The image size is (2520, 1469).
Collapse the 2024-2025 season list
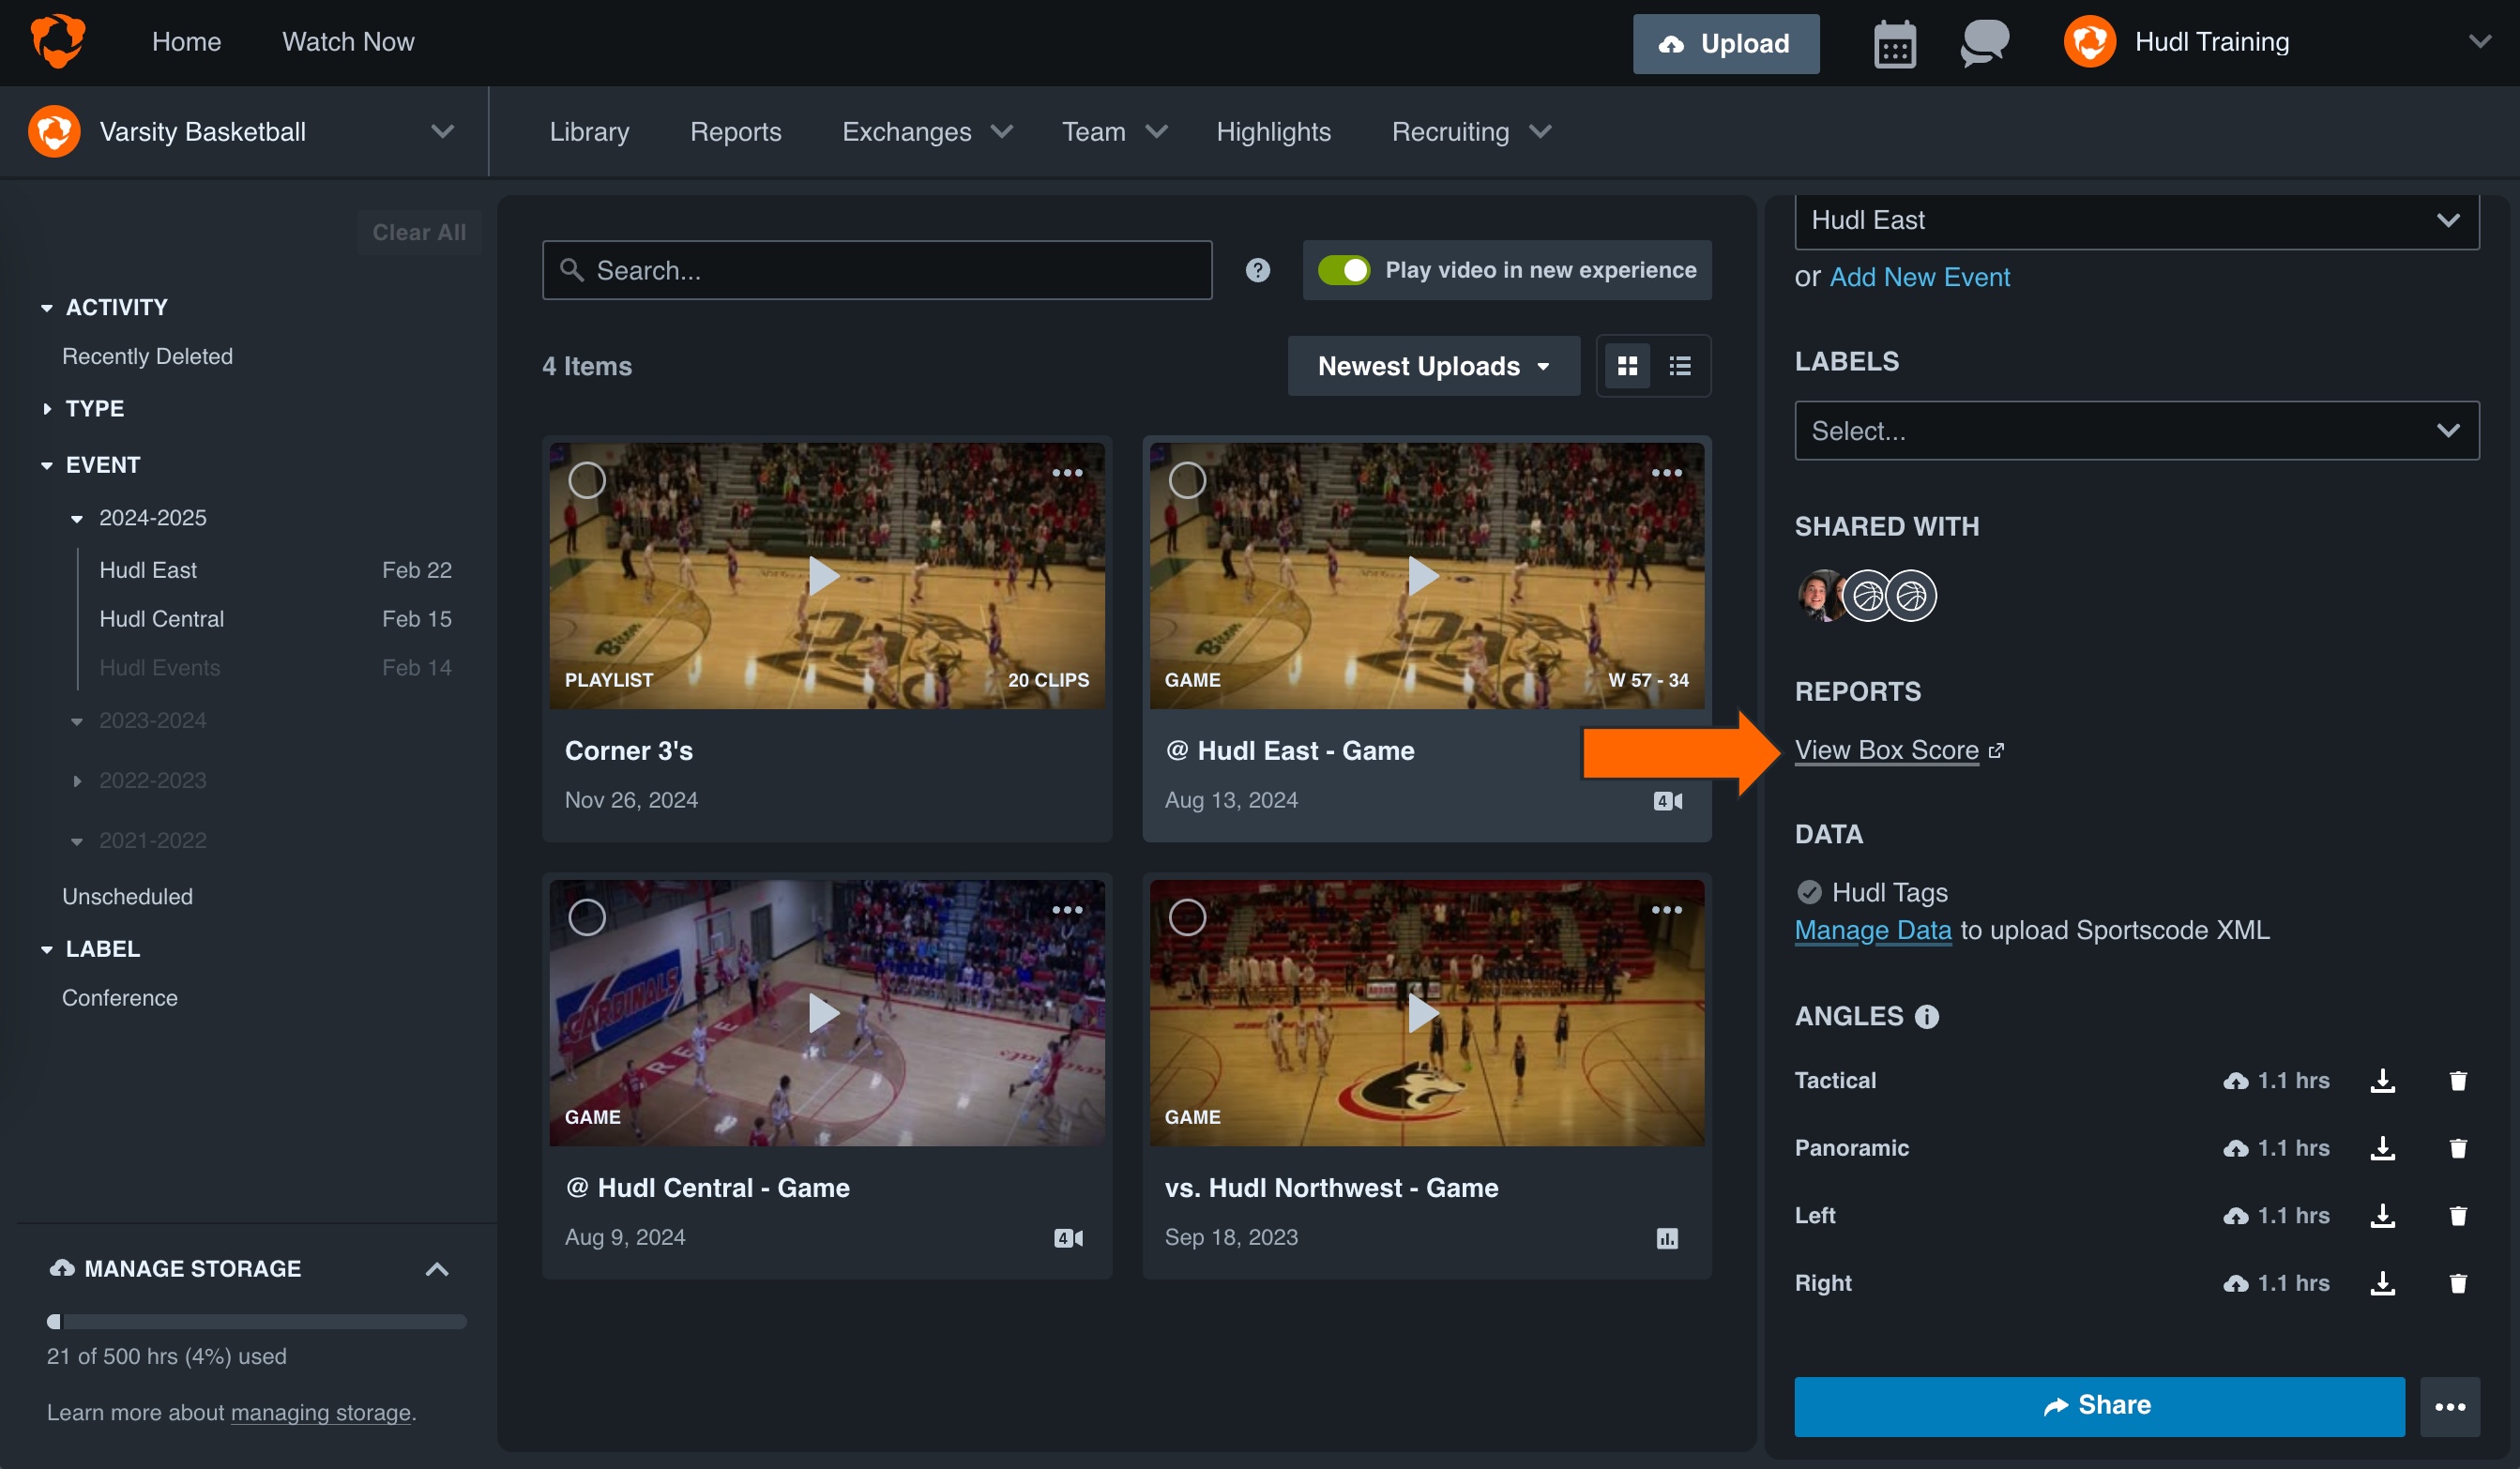tap(77, 518)
